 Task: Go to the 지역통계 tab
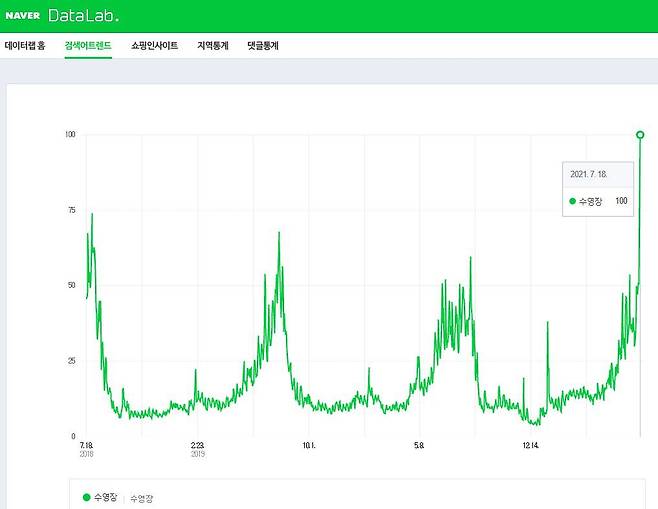pos(212,45)
